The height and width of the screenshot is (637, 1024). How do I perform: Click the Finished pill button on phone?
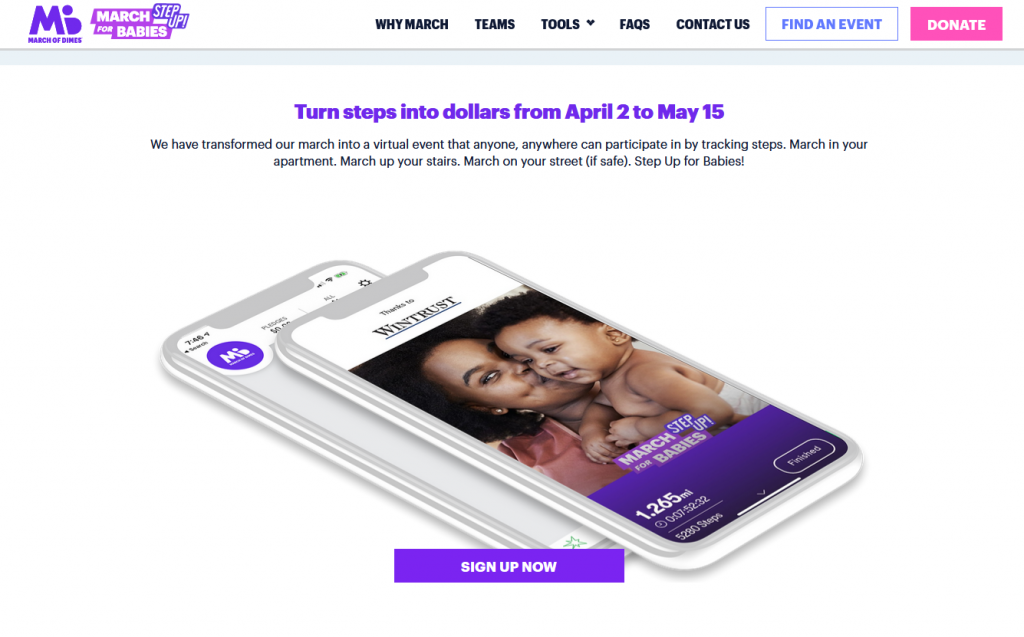804,455
